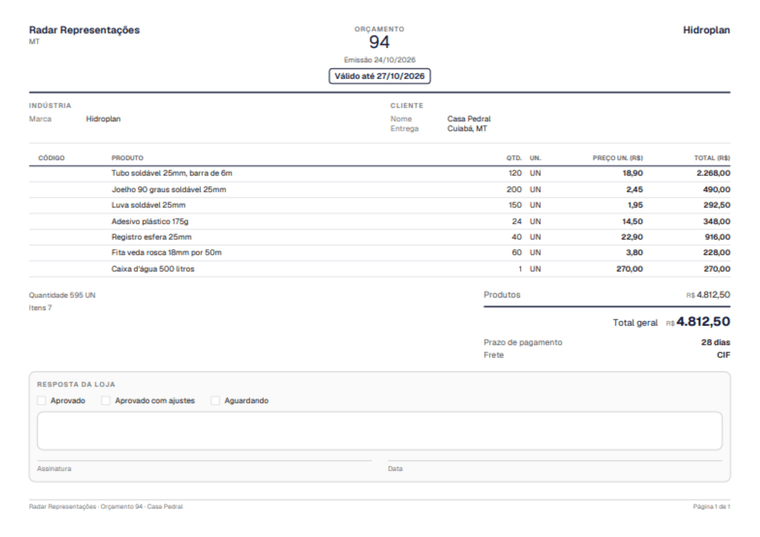Check the Aprovado com ajustes checkbox

(106, 400)
